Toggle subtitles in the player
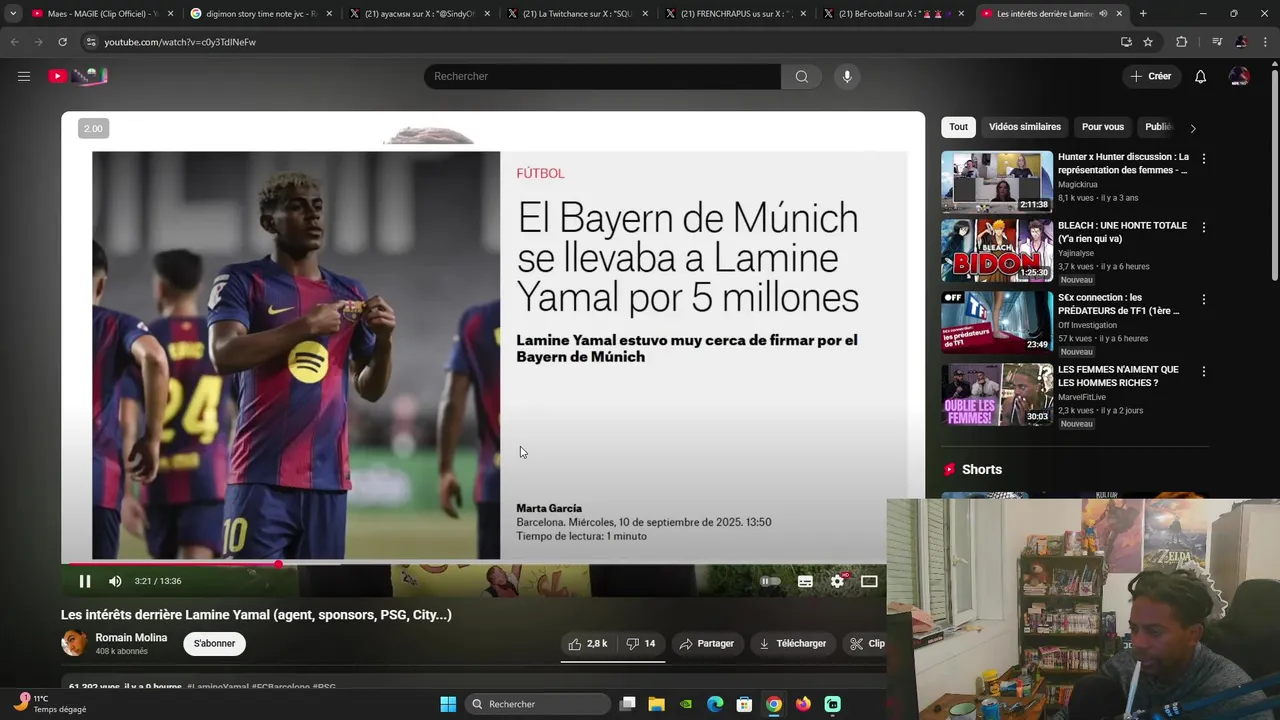Screen dimensions: 1280x720 coord(805,581)
